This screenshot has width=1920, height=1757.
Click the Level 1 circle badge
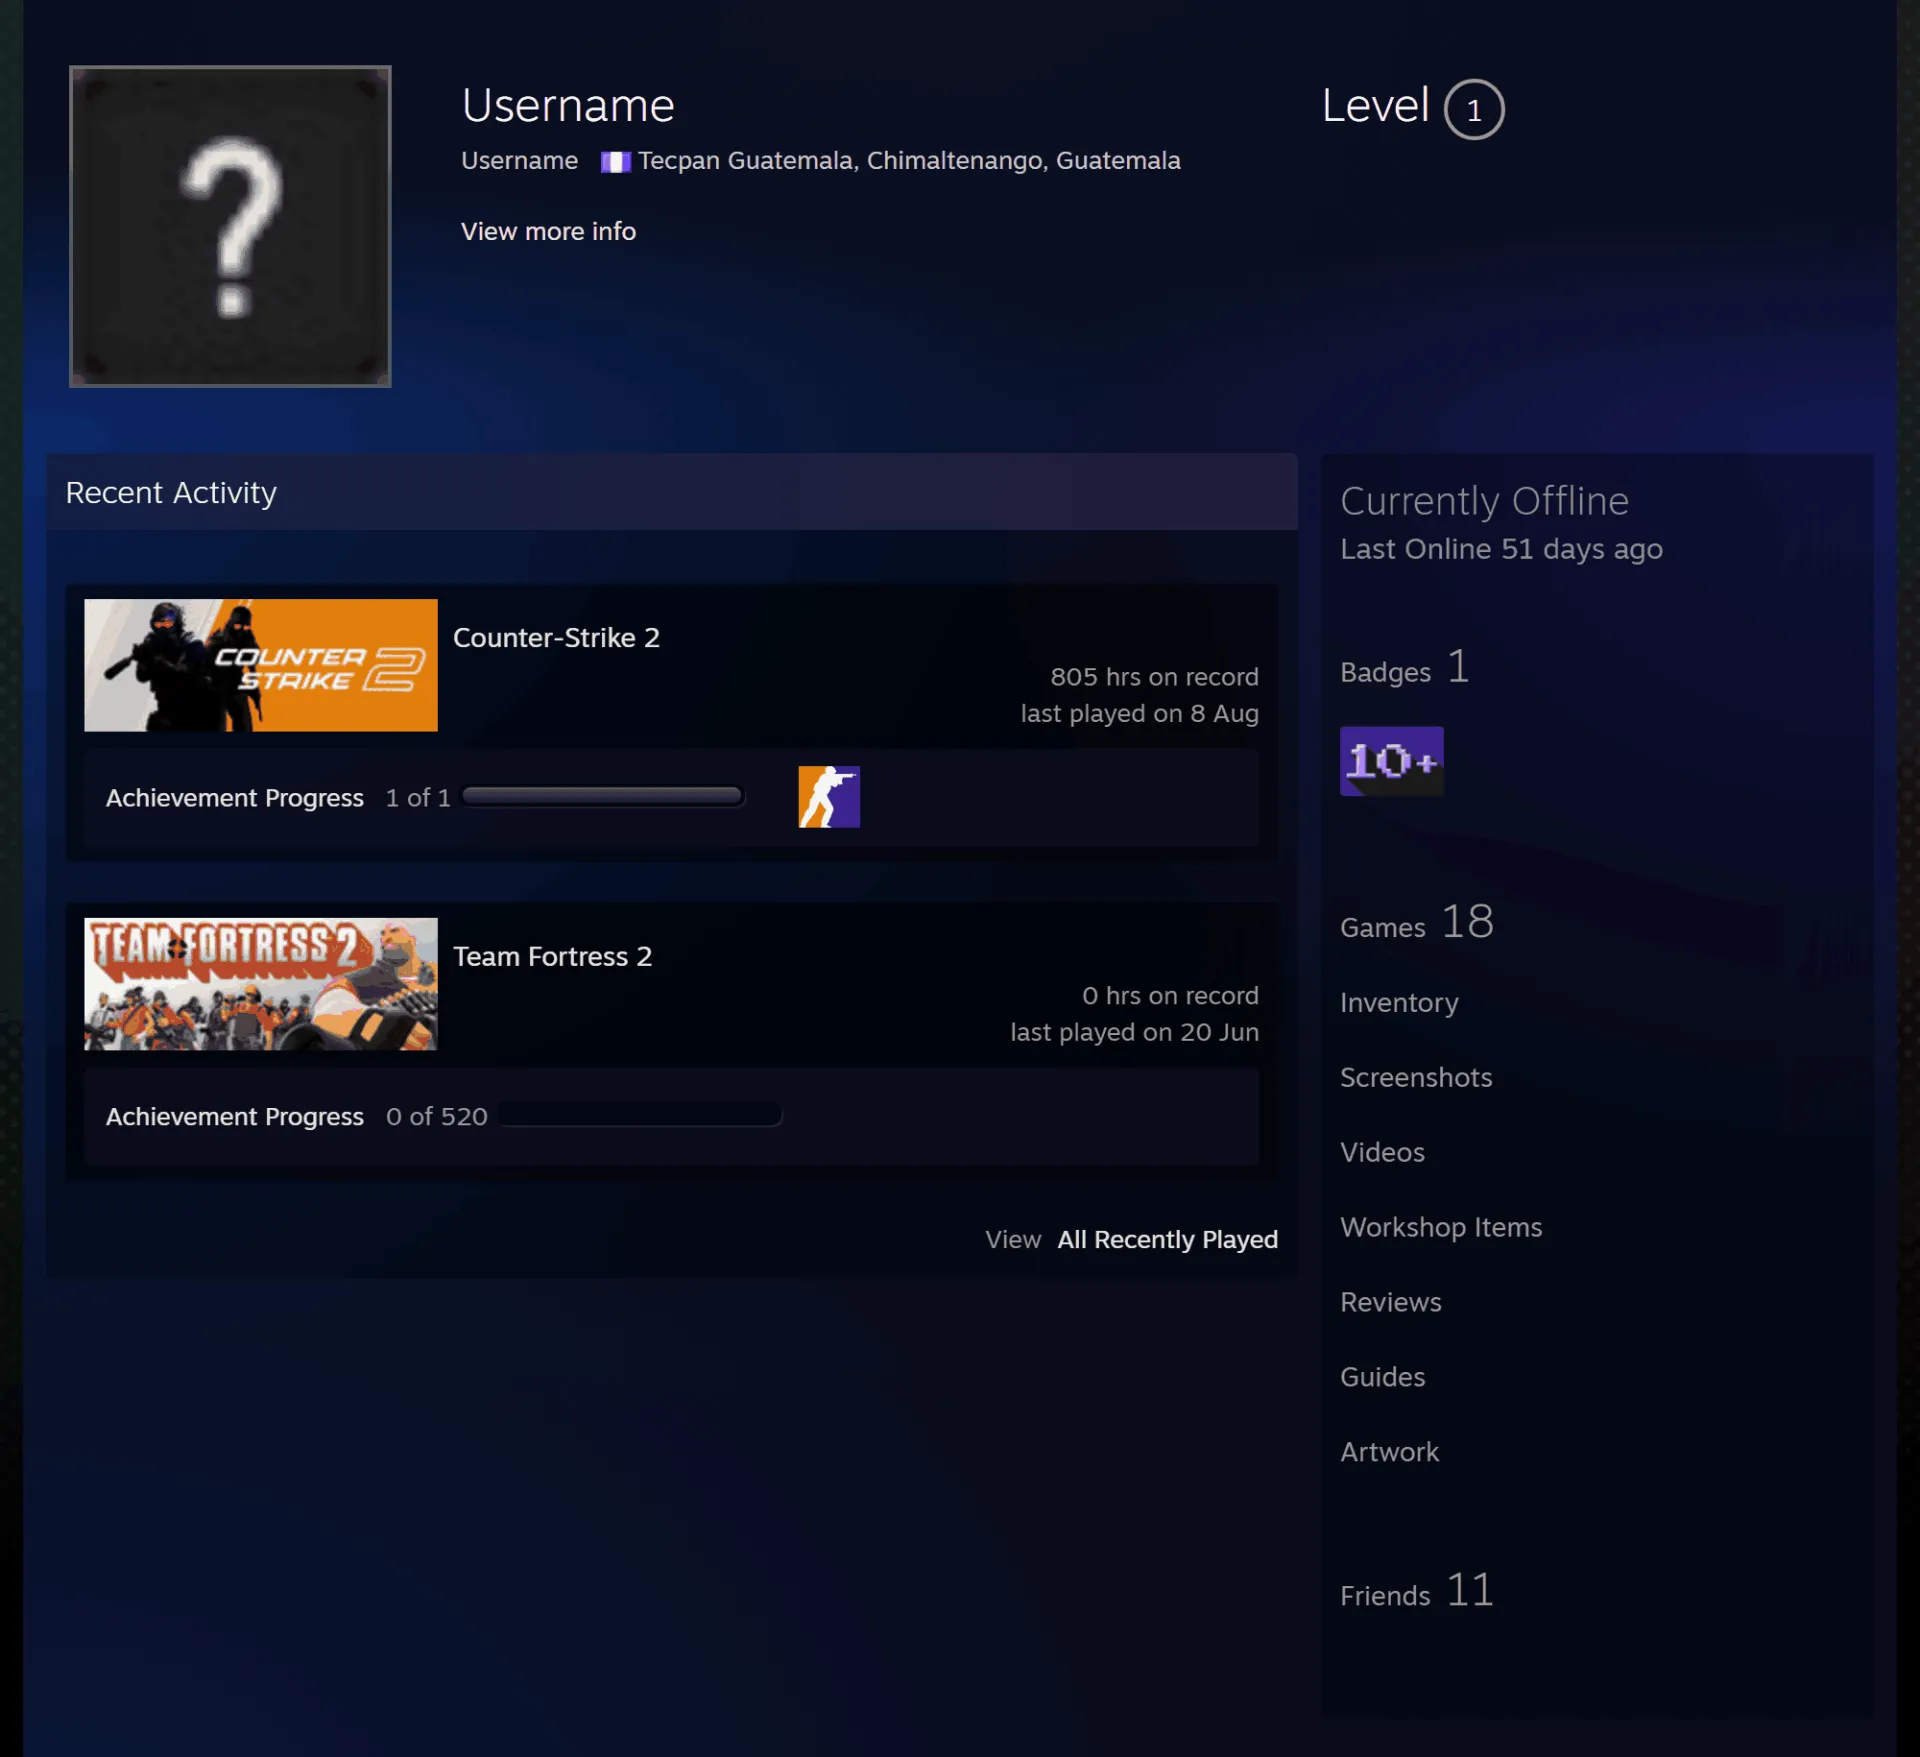click(1474, 109)
